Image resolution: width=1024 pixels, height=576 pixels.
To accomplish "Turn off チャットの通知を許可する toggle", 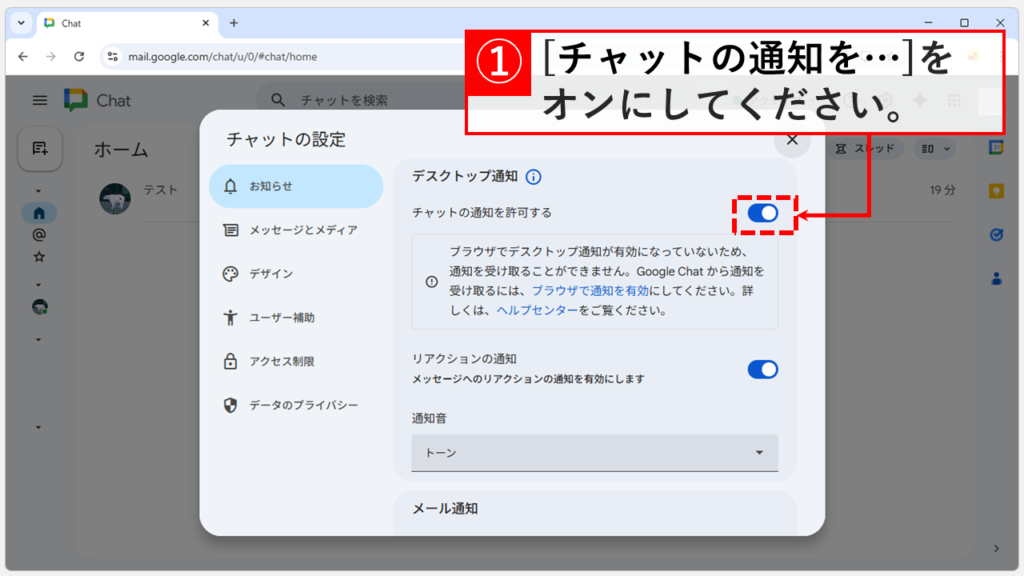I will point(762,213).
